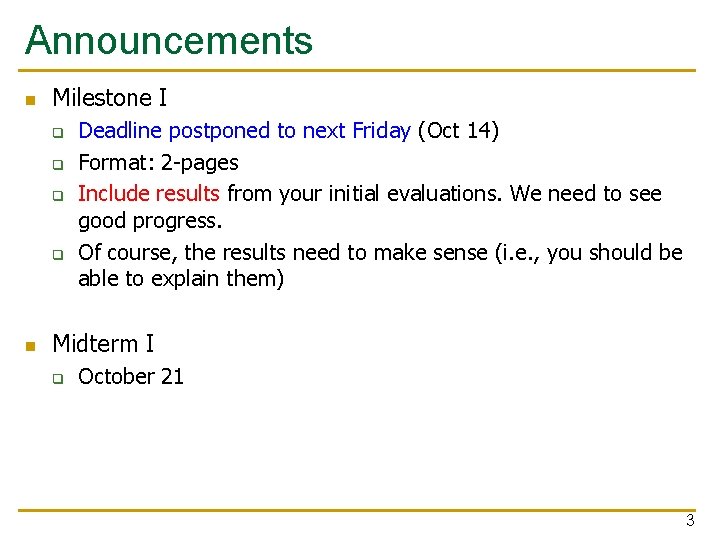Image resolution: width=720 pixels, height=540 pixels.
Task: Click the October 21 date line
Action: click(x=131, y=377)
